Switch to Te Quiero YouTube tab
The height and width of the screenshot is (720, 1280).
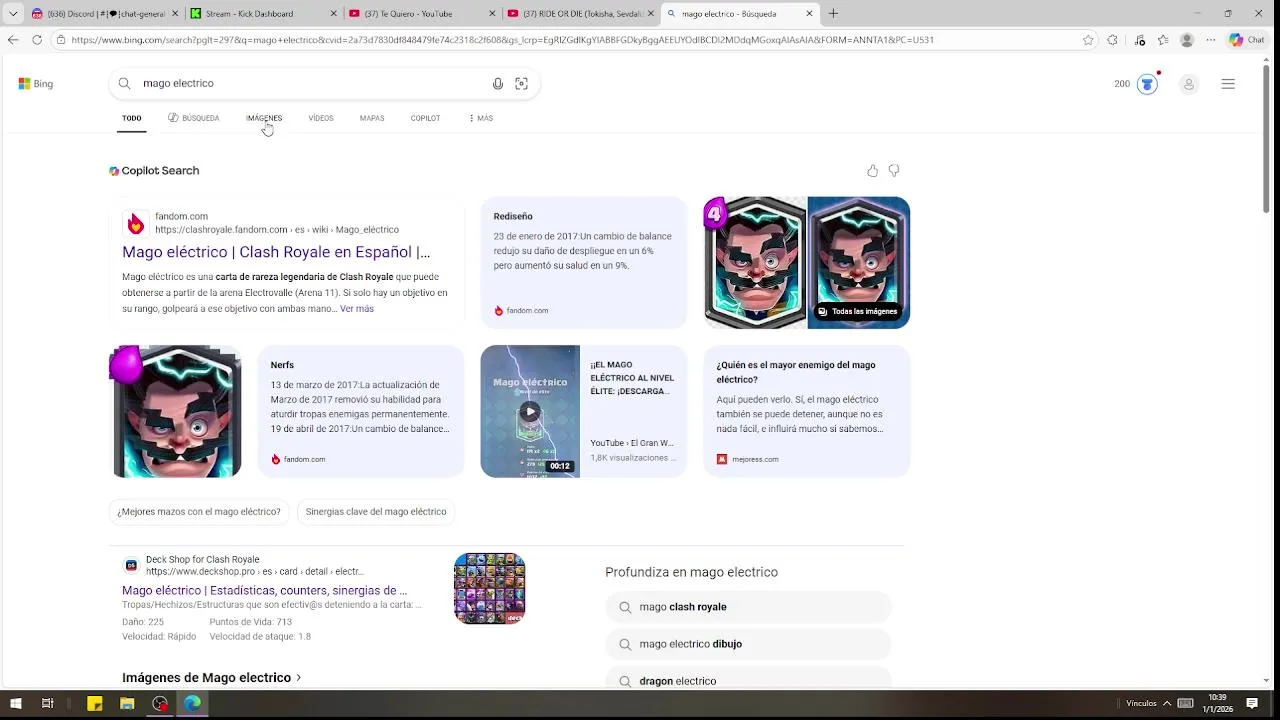[420, 14]
